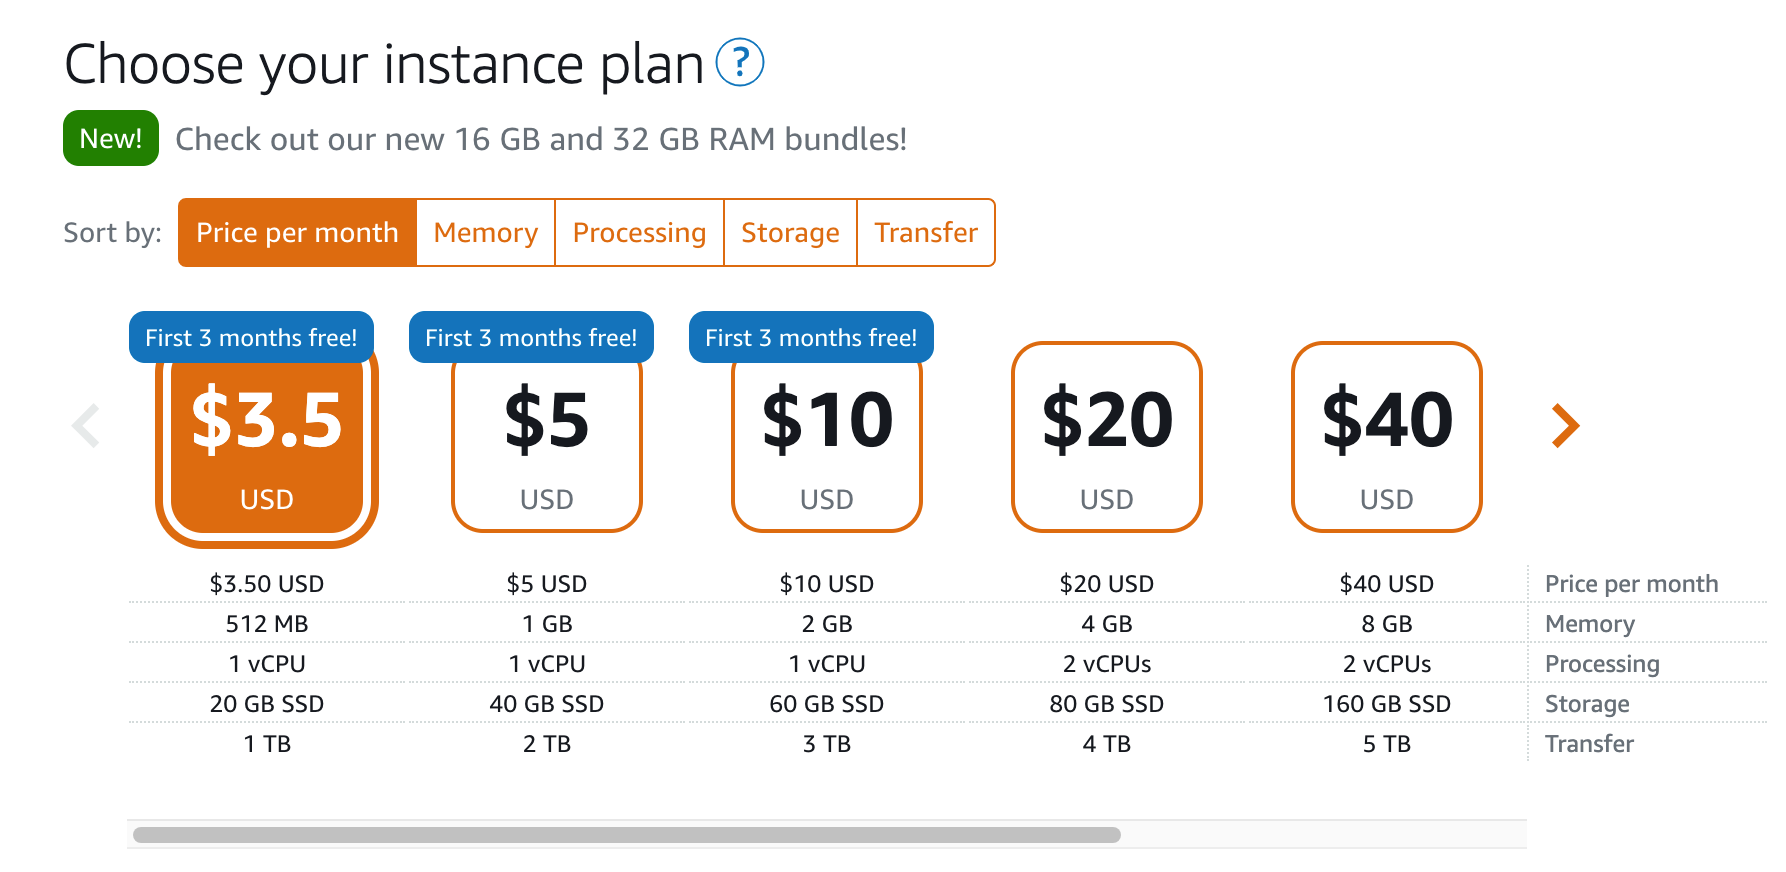This screenshot has height=872, width=1786.
Task: Choose the $5 USD plan card
Action: pyautogui.click(x=547, y=445)
